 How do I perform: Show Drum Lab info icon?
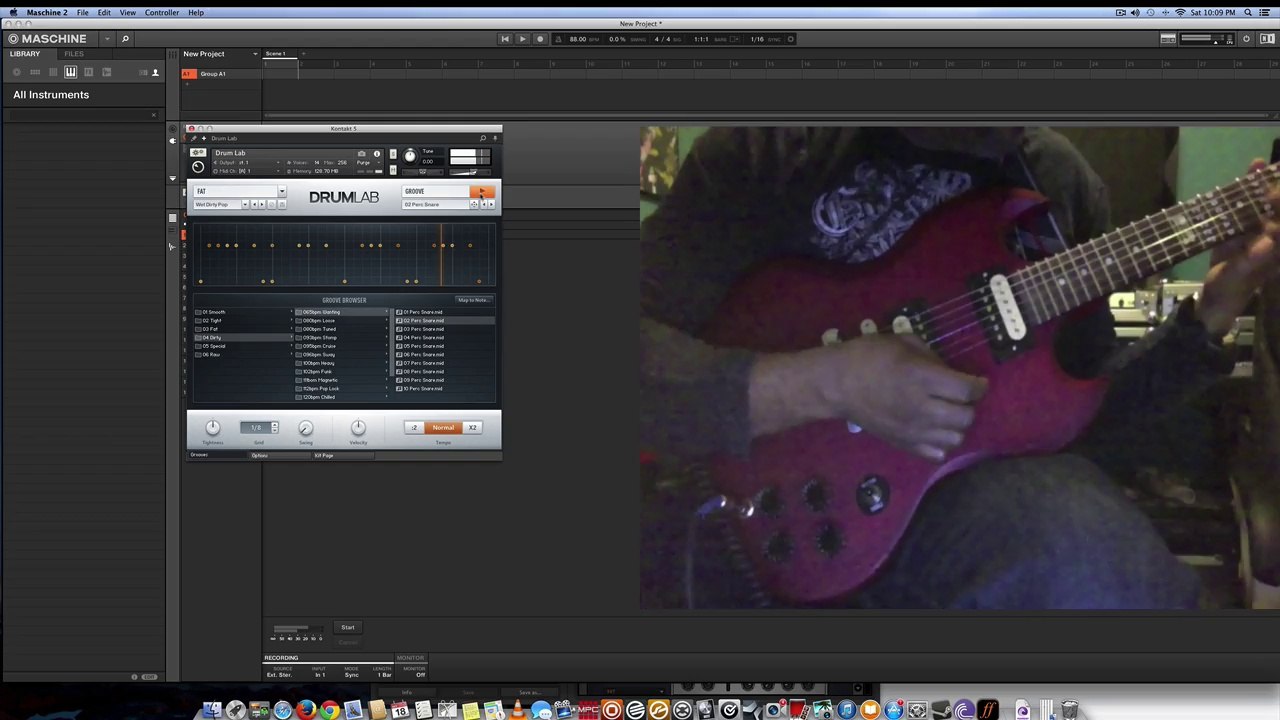[377, 154]
